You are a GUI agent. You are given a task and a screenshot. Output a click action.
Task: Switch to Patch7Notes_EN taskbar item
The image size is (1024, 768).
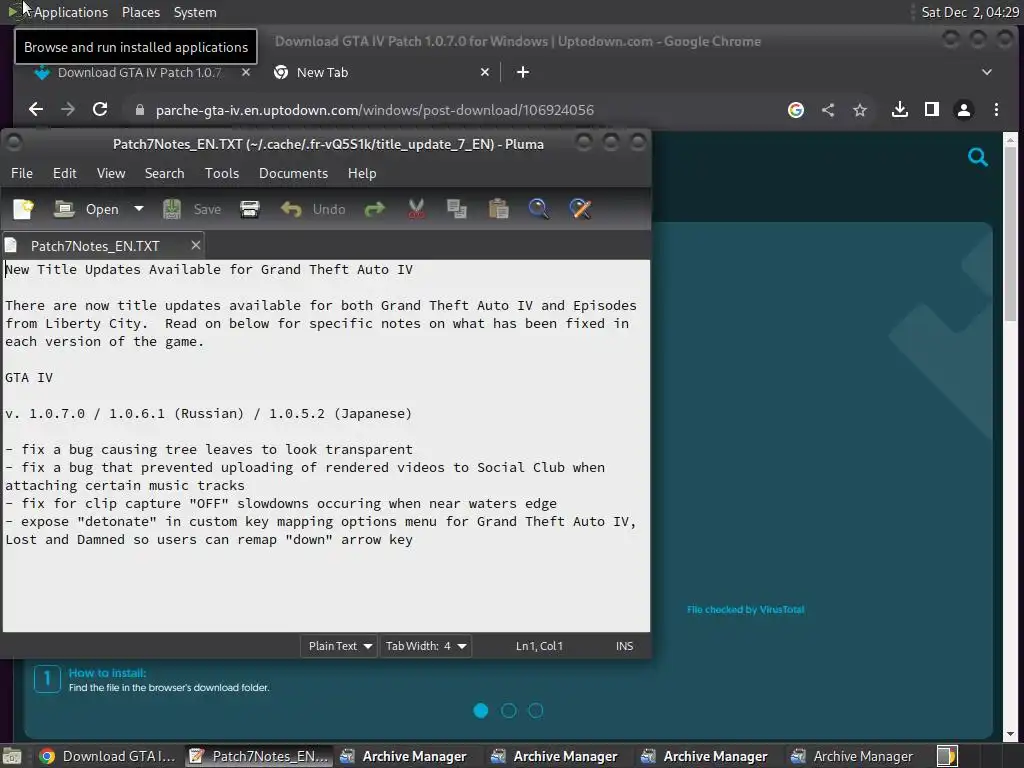(x=259, y=756)
